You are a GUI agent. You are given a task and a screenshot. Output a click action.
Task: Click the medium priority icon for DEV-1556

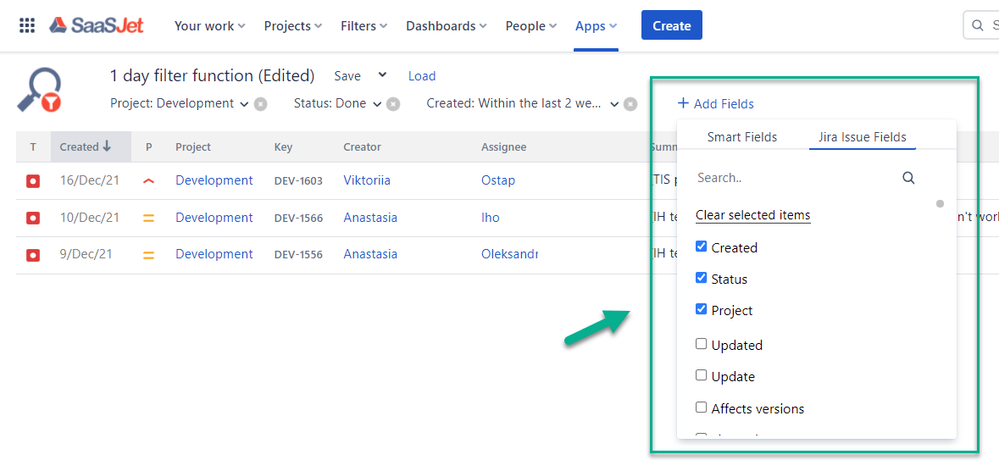click(148, 255)
